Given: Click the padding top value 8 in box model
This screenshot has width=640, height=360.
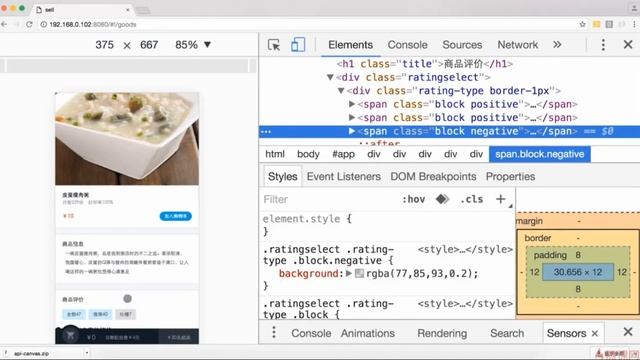Looking at the screenshot, I should pos(578,255).
